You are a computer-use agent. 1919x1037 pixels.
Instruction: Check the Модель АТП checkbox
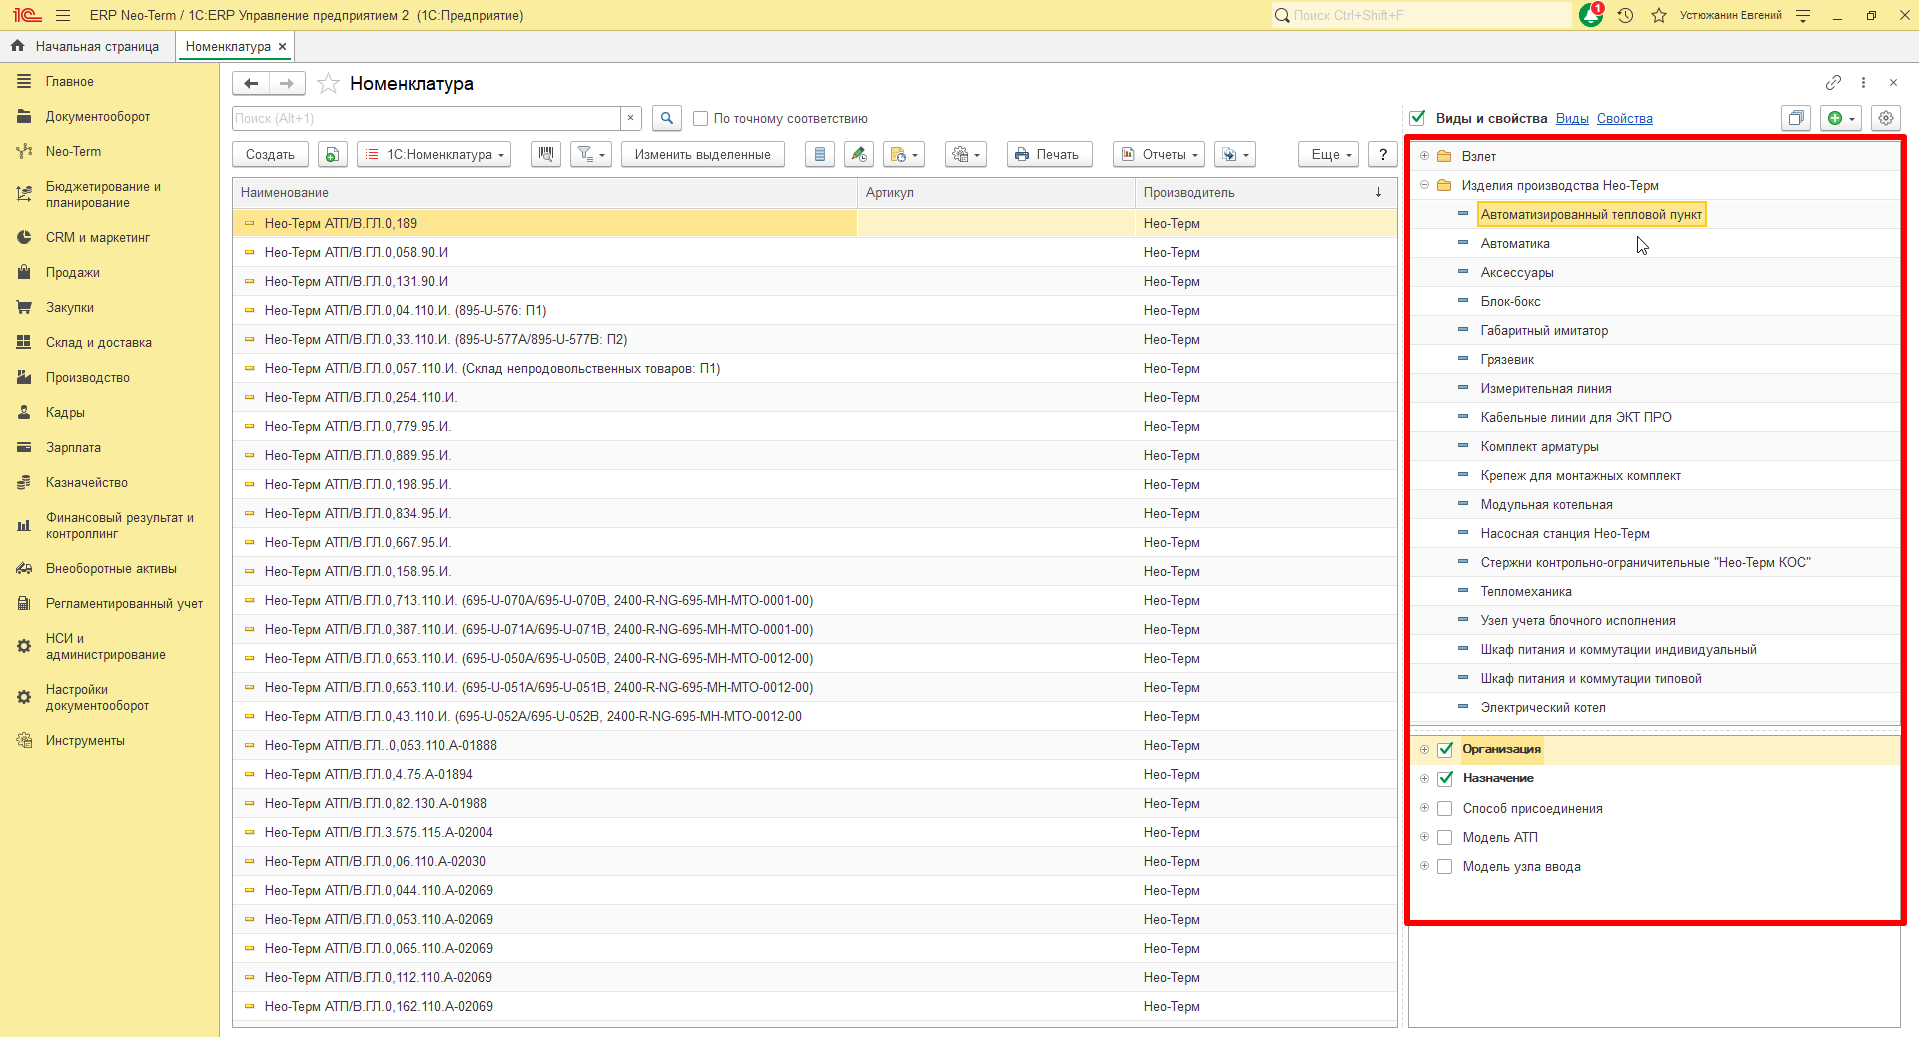(x=1445, y=837)
